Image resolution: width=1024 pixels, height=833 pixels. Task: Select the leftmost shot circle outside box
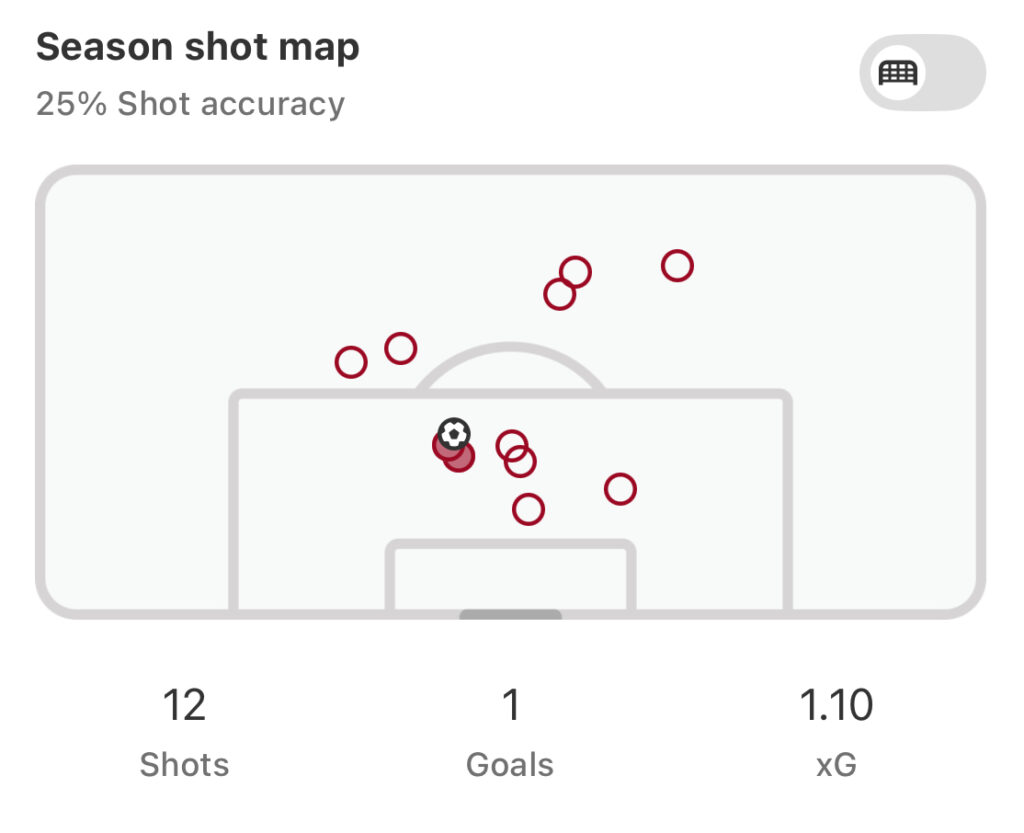(x=351, y=362)
